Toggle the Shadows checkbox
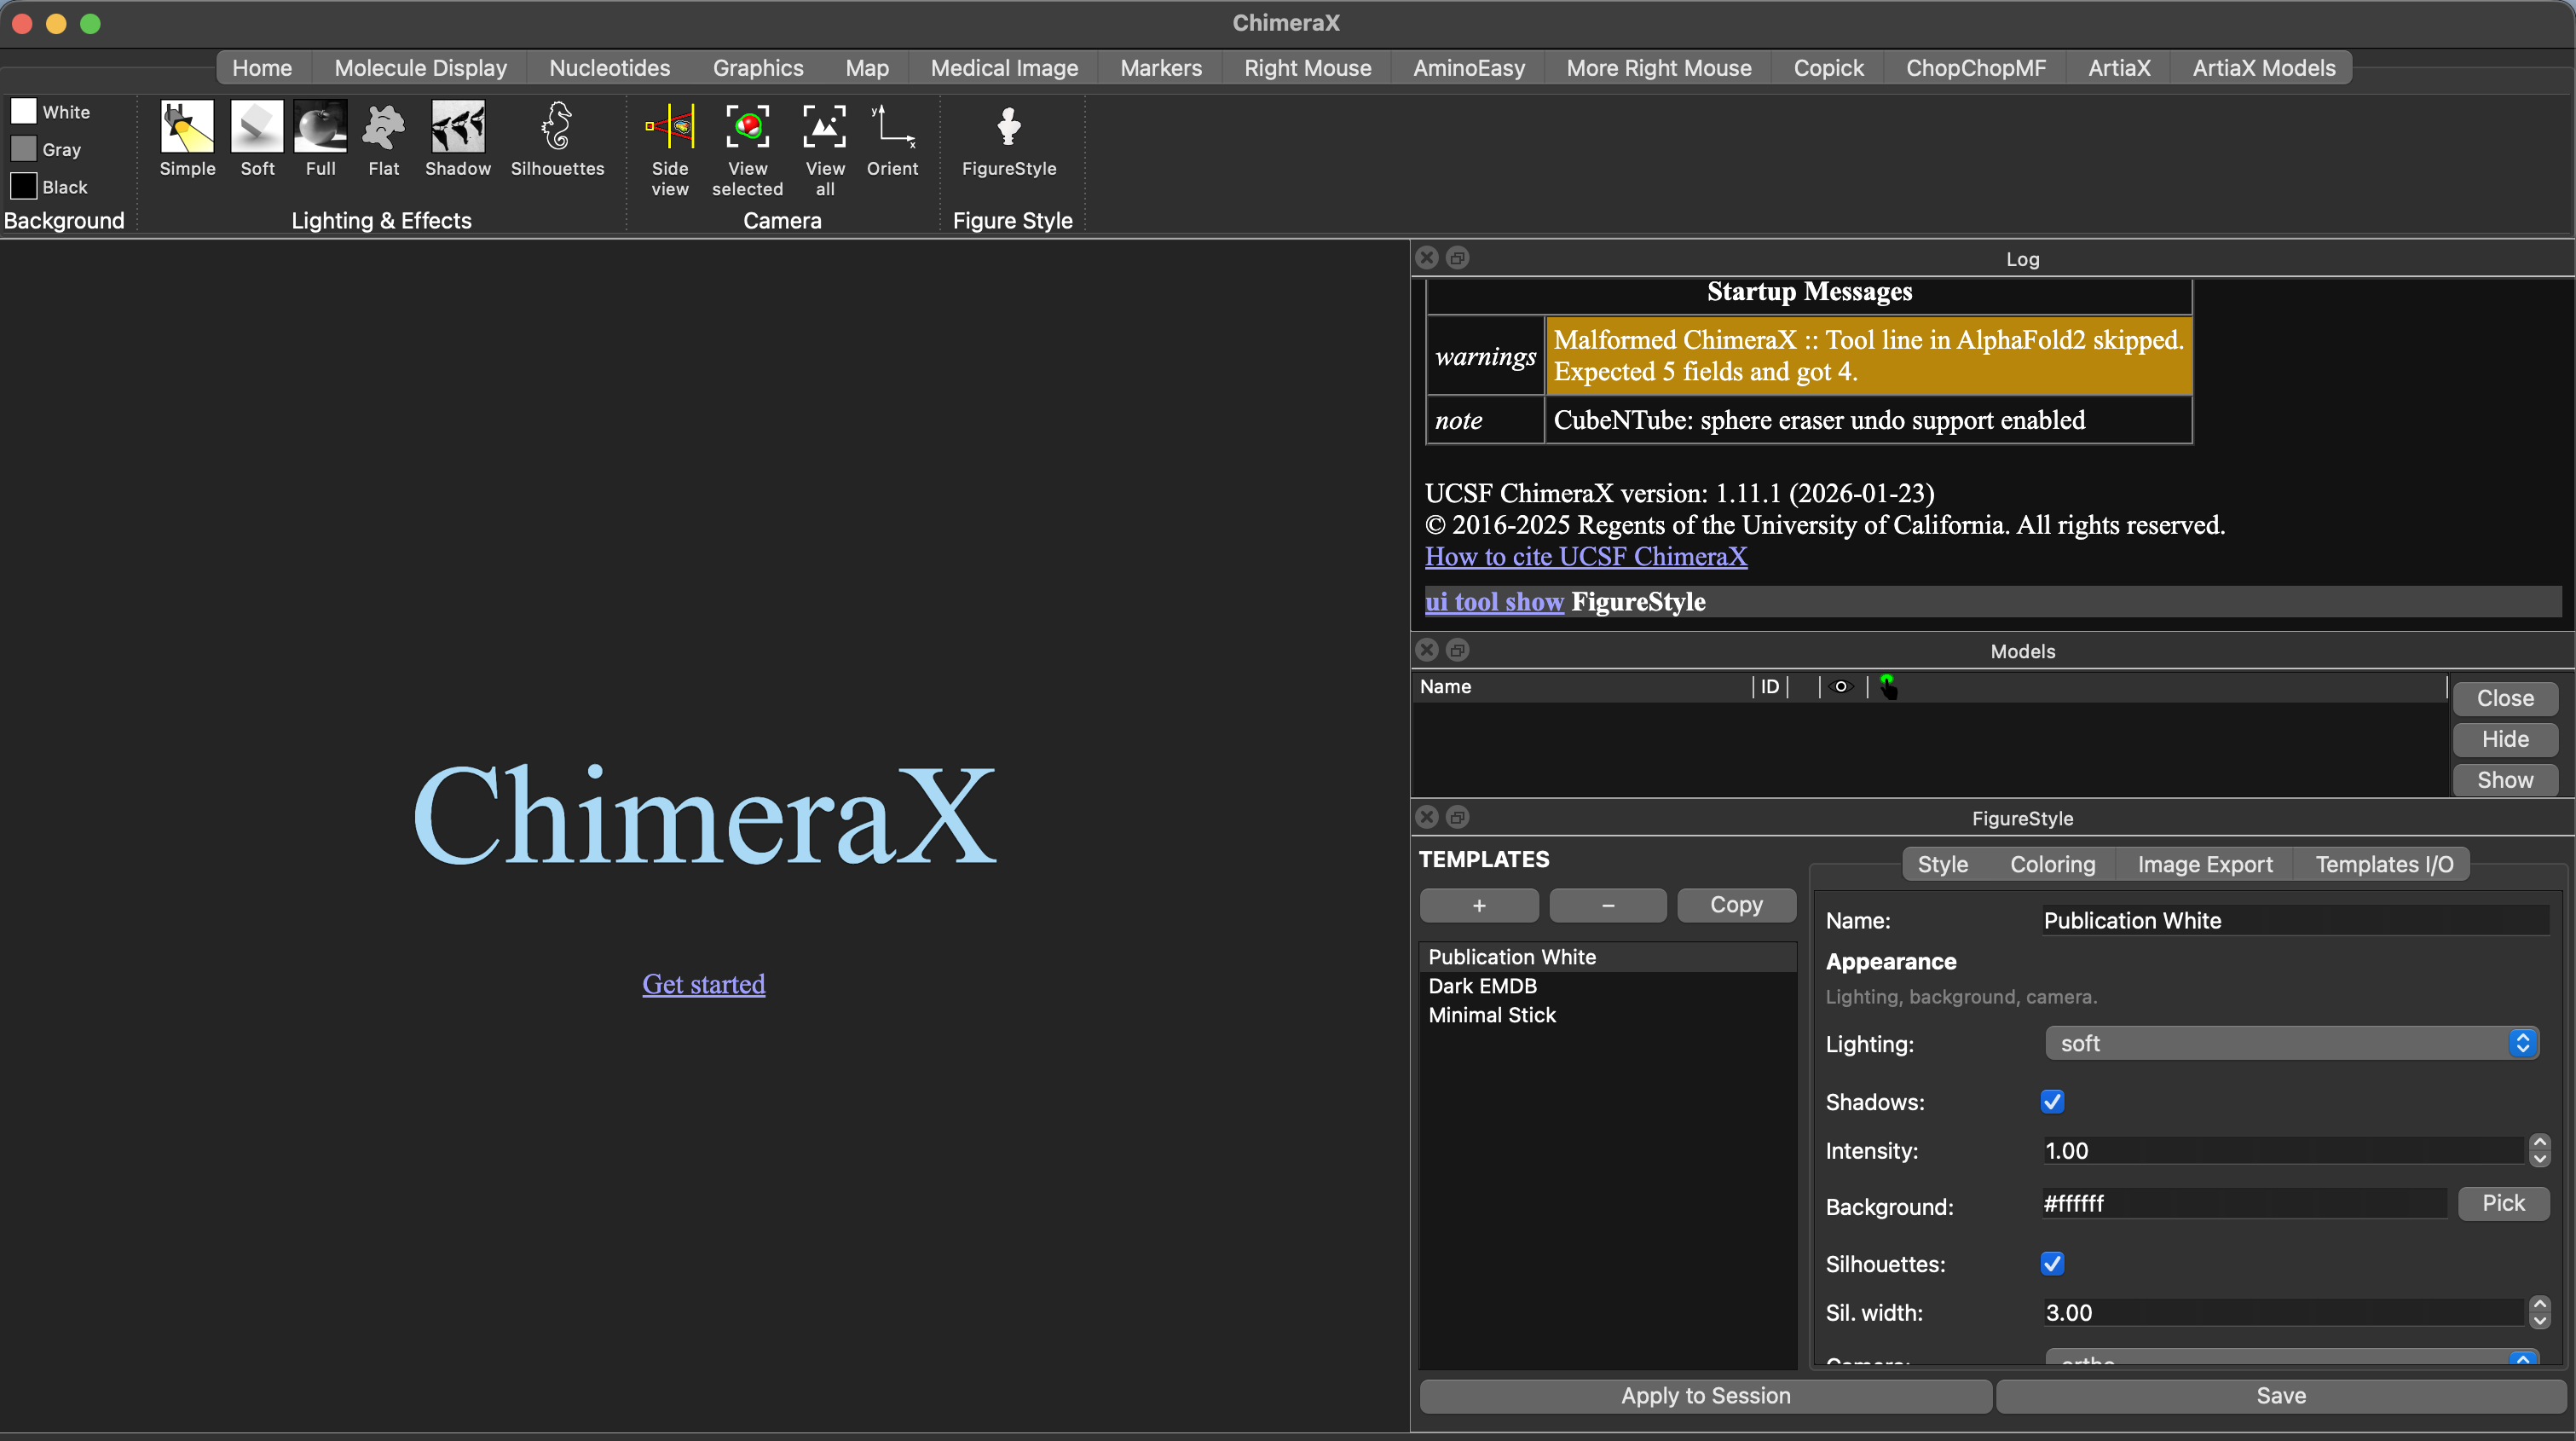 (x=2052, y=1101)
